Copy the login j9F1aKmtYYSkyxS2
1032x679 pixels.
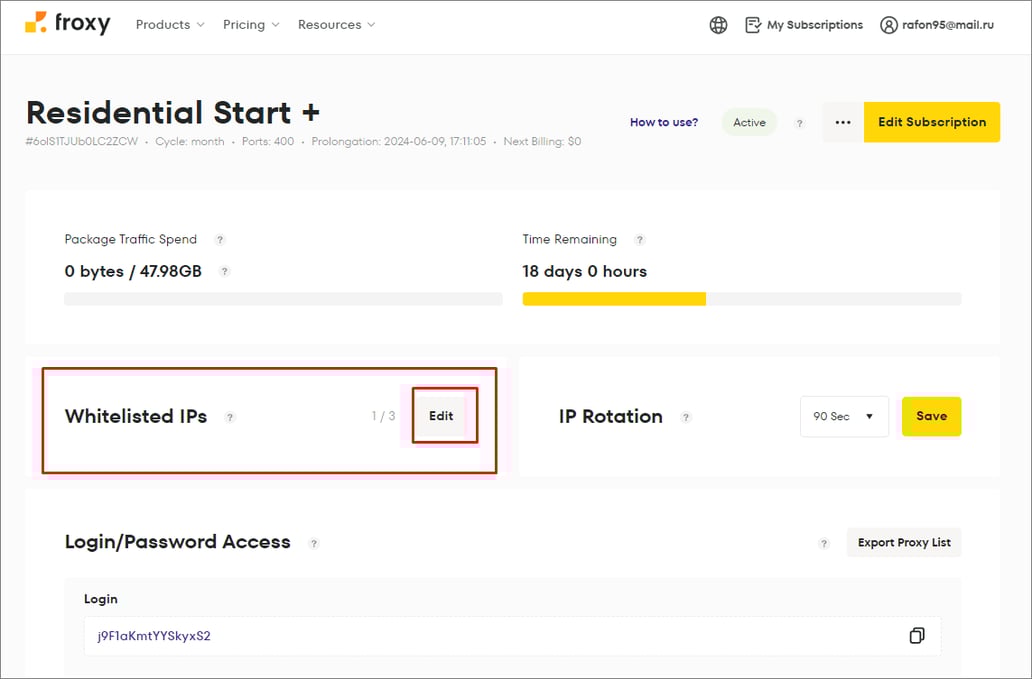pos(916,635)
